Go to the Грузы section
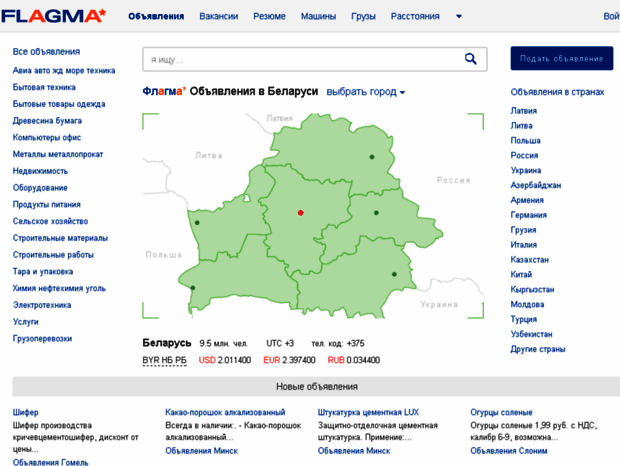The image size is (620, 466). [x=363, y=17]
